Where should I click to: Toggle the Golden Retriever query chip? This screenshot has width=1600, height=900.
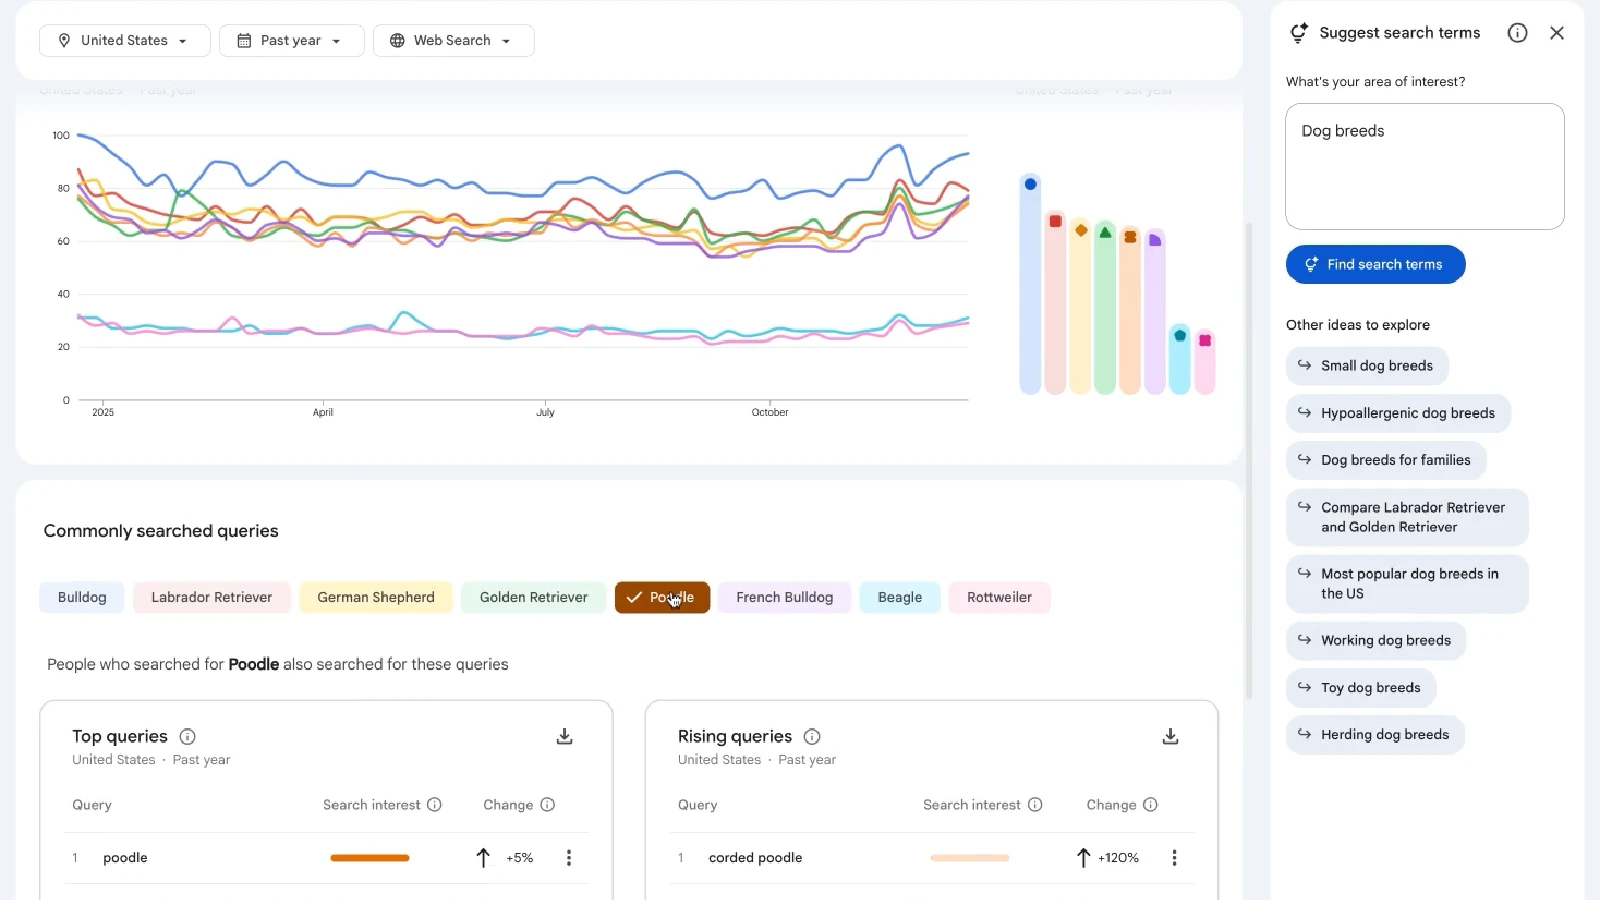pos(533,597)
